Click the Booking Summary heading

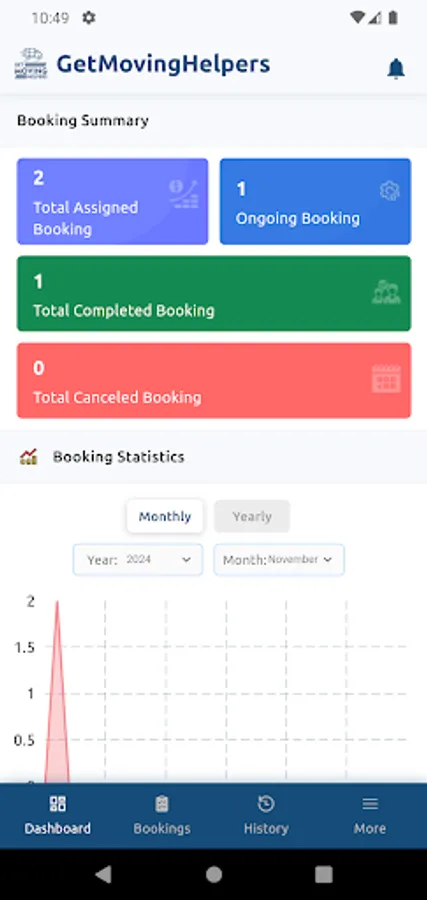83,121
